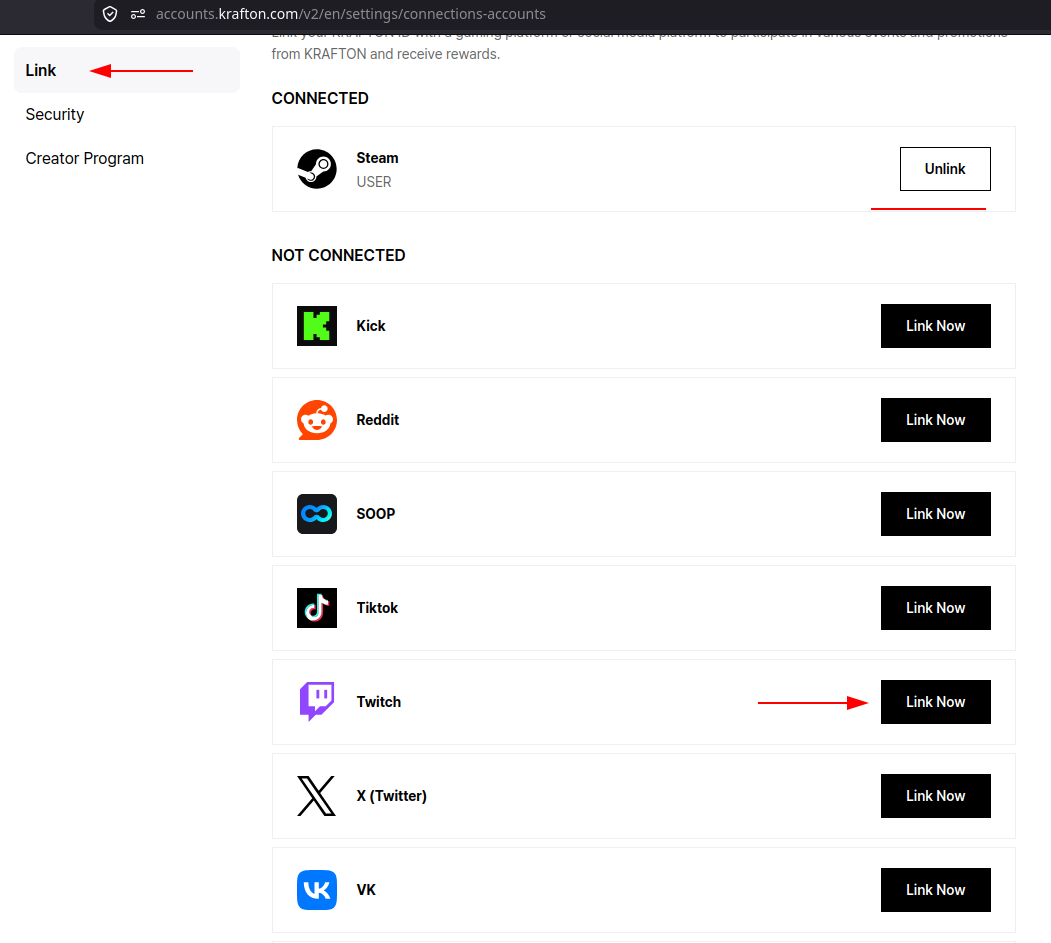
Task: Click the X (Twitter) logo icon
Action: point(316,796)
